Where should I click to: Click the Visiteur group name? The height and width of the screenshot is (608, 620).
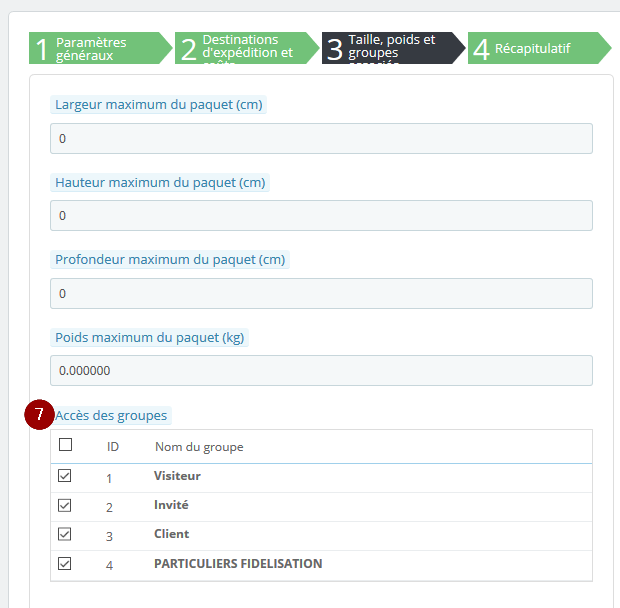click(177, 476)
